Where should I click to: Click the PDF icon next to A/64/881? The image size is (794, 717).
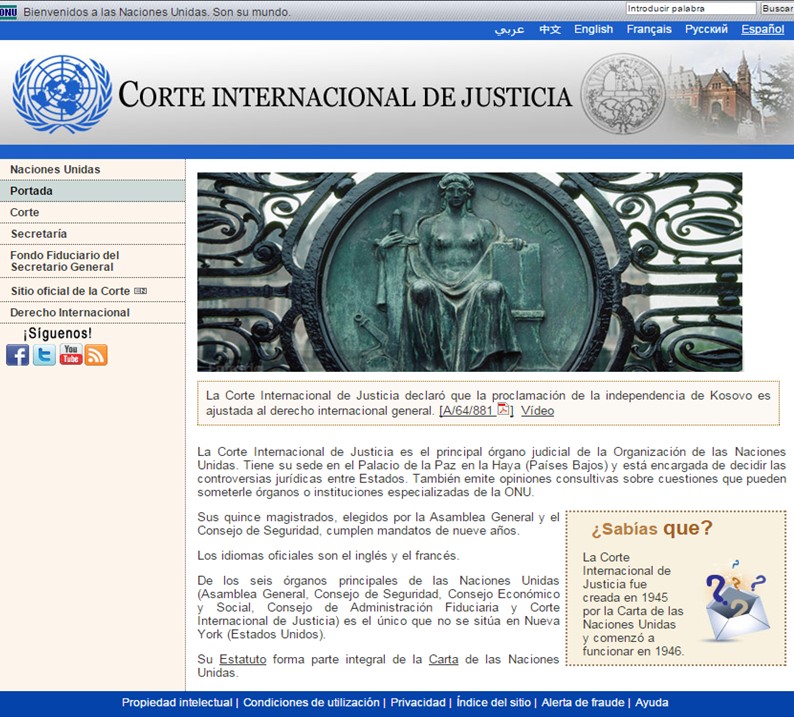[x=504, y=410]
